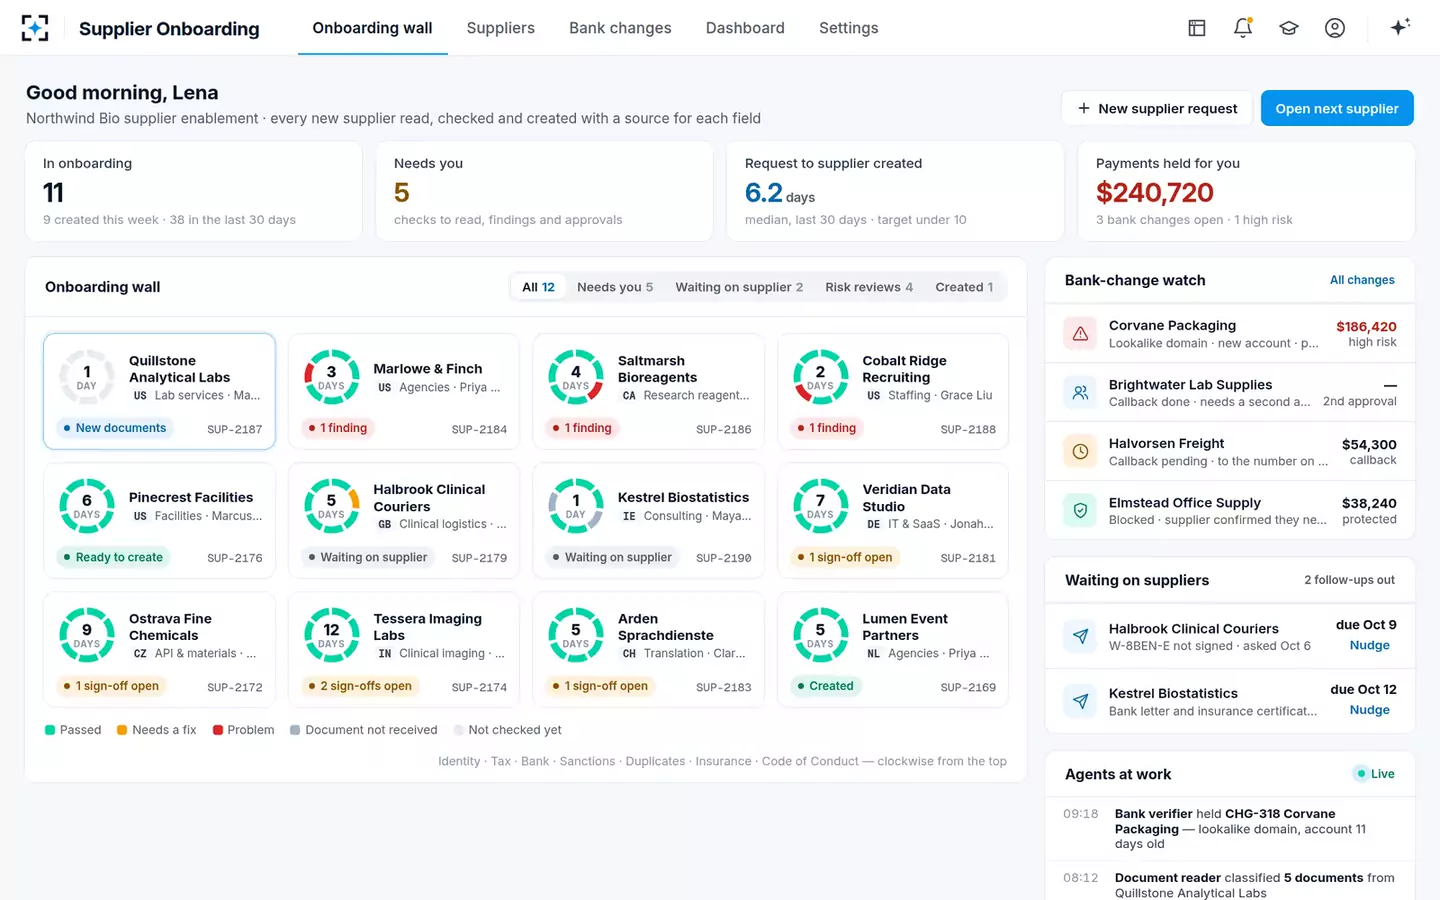Image resolution: width=1440 pixels, height=900 pixels.
Task: Click the Live agents status badge
Action: [x=1375, y=774]
